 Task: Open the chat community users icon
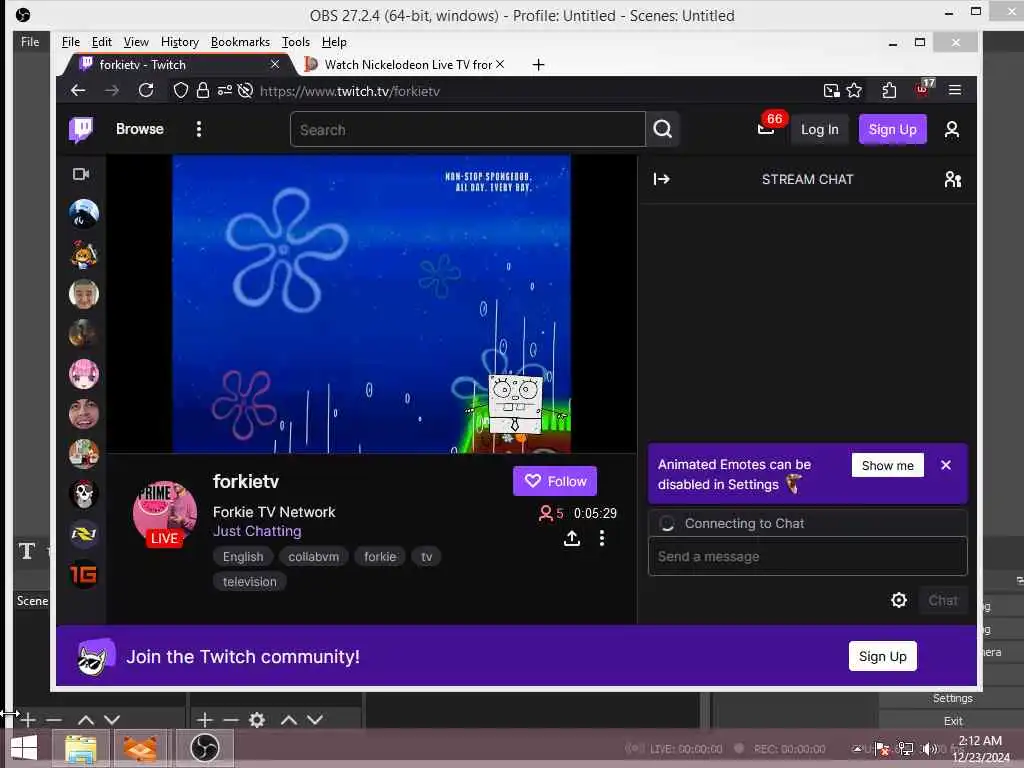[953, 179]
